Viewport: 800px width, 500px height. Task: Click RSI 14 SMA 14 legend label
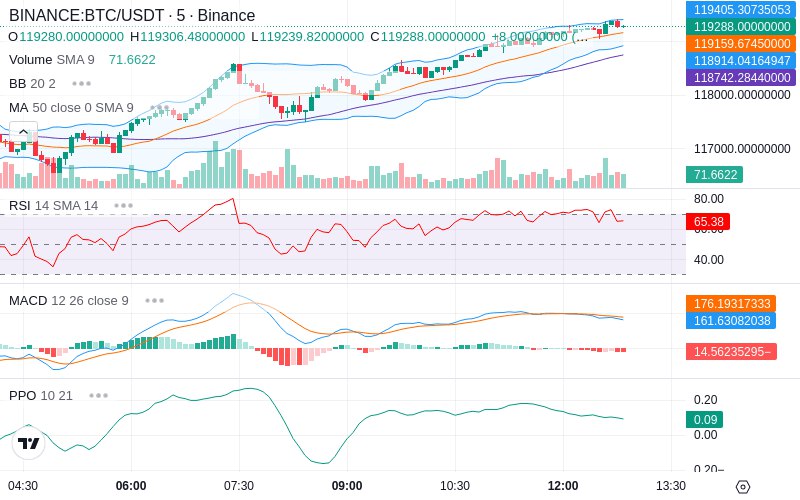(x=54, y=206)
